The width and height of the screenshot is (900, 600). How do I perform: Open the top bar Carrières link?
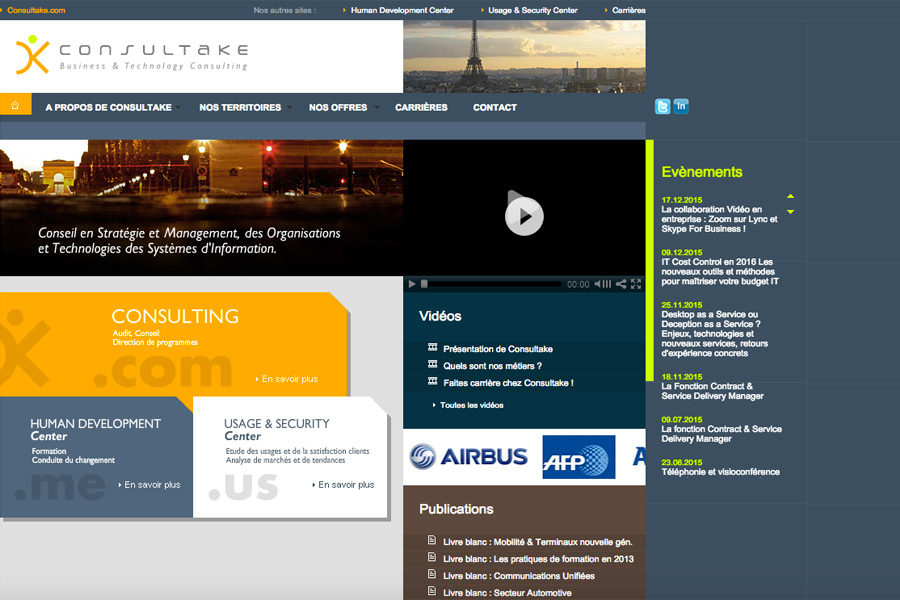click(x=629, y=10)
